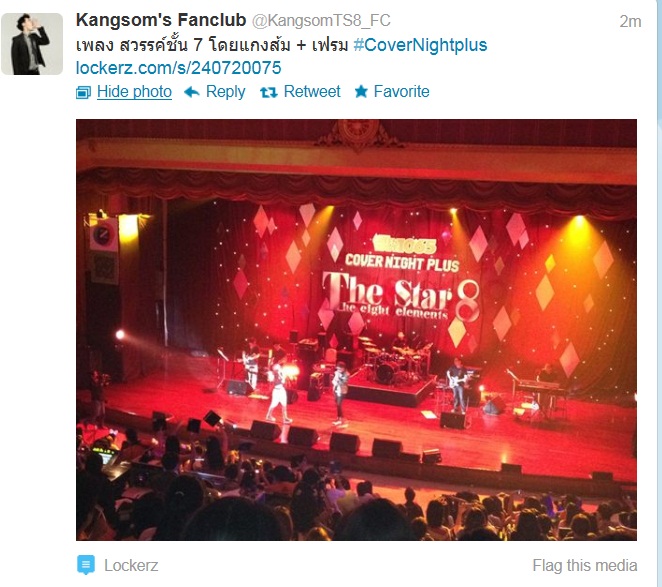Click the Favorite star icon
The image size is (662, 587).
coord(361,91)
